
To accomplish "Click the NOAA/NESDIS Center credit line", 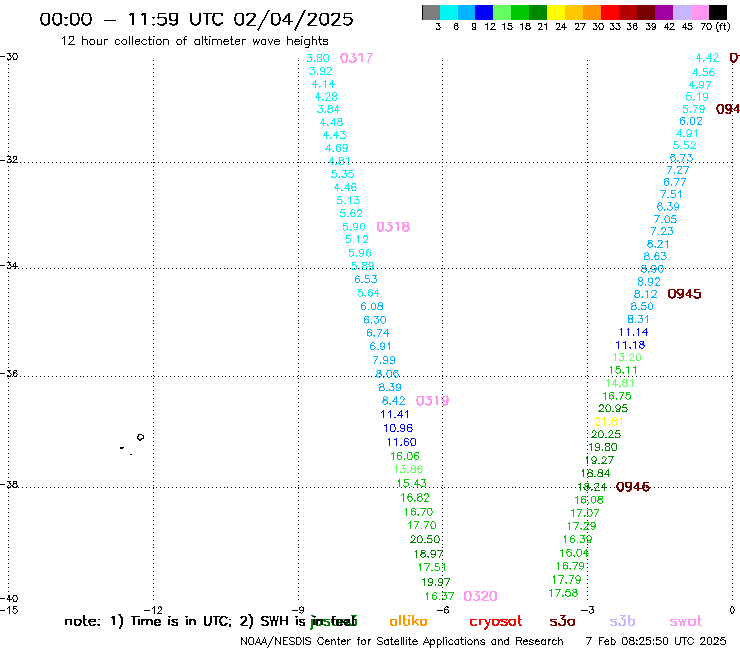I will pyautogui.click(x=402, y=642).
